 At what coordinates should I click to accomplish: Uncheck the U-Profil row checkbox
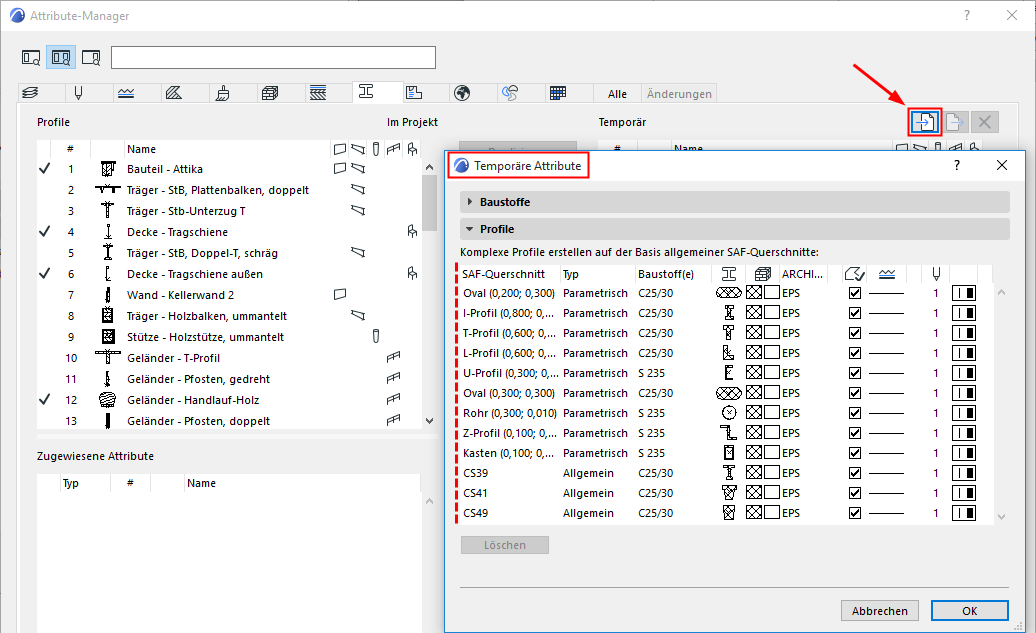click(x=855, y=373)
